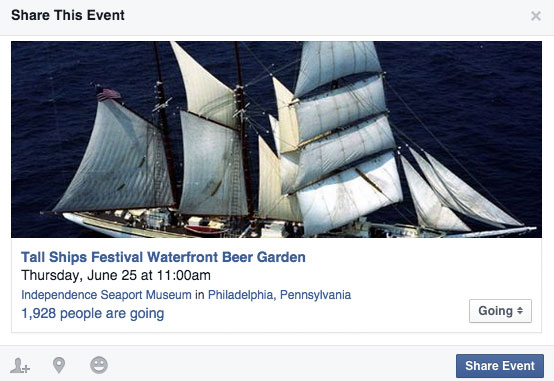Click the tag friends icon
This screenshot has width=554, height=381.
coord(20,365)
